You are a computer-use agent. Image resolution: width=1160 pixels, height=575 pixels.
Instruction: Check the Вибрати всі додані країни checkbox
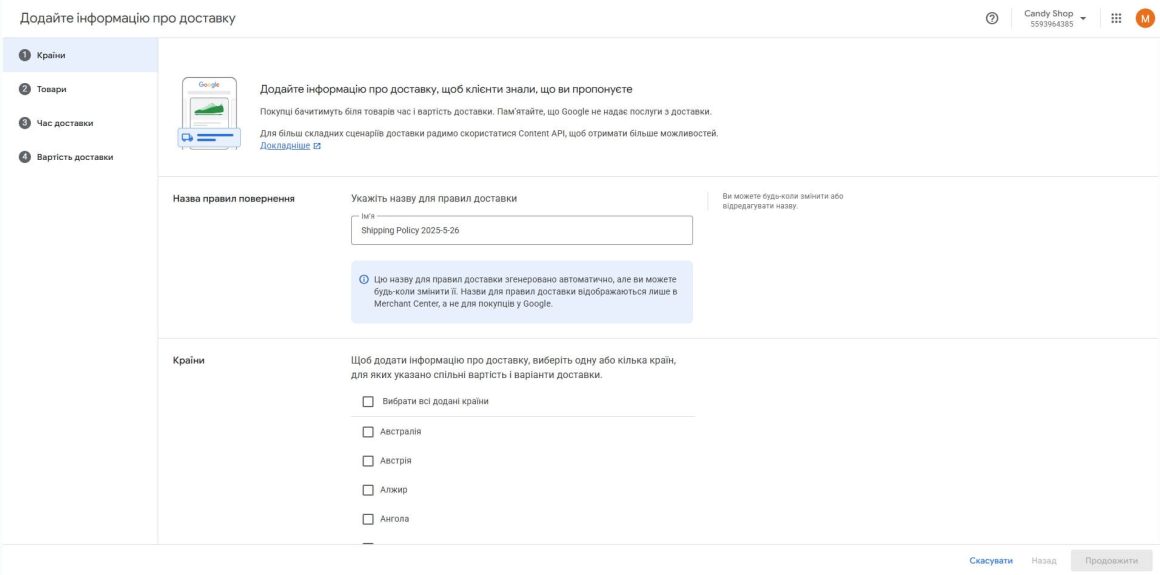(x=368, y=402)
